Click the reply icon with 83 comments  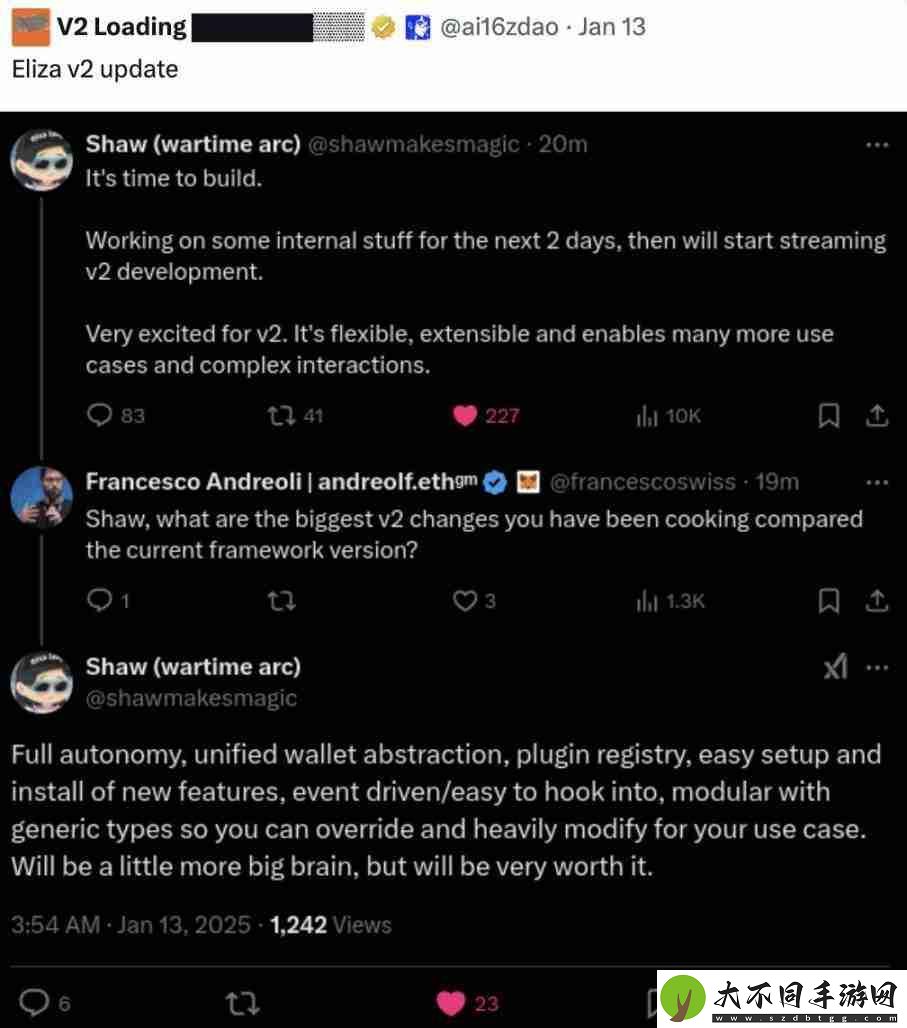coord(100,415)
